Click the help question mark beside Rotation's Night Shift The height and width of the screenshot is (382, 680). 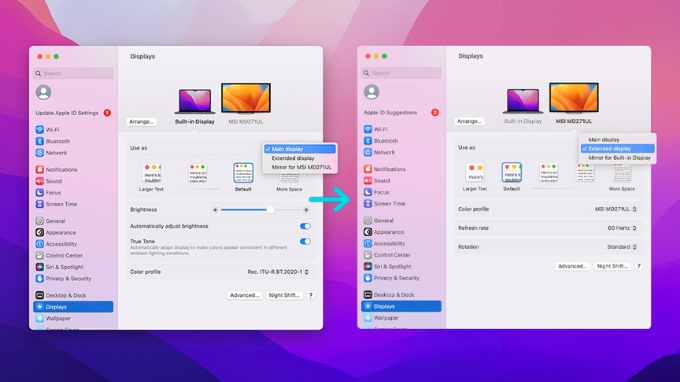point(638,266)
